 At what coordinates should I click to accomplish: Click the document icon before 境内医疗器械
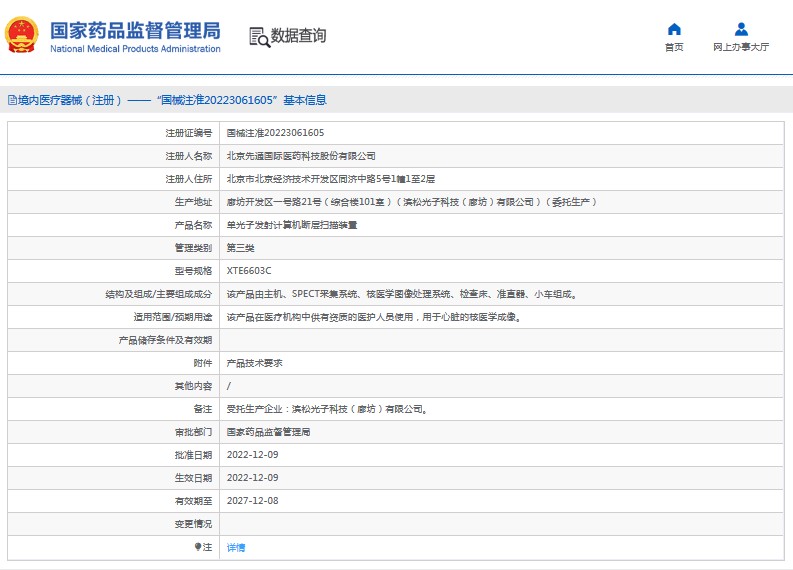point(12,100)
